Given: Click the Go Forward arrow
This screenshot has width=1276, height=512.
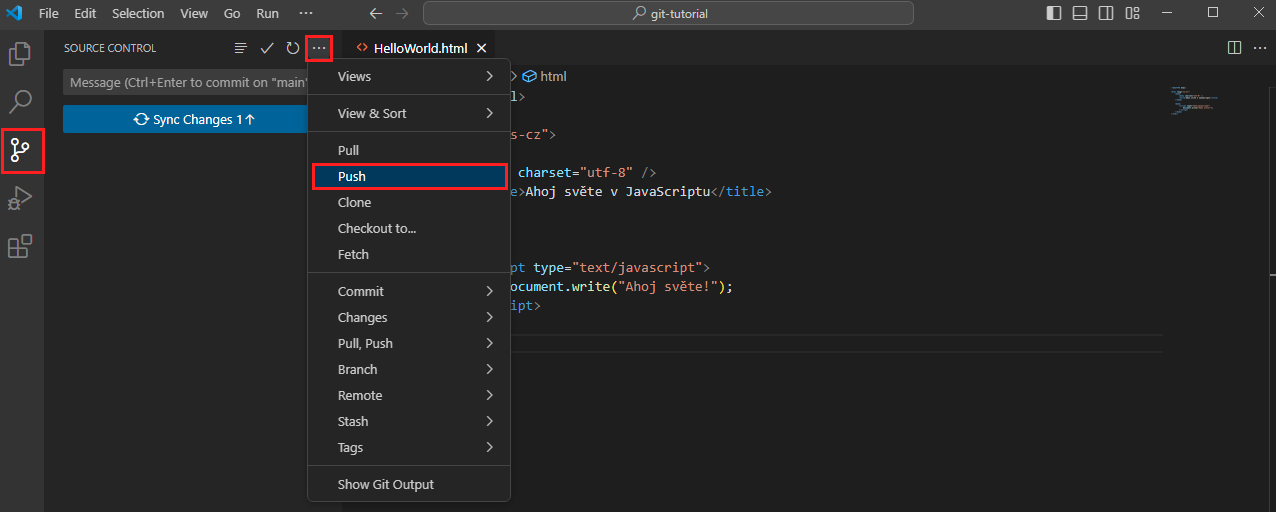Looking at the screenshot, I should 402,13.
